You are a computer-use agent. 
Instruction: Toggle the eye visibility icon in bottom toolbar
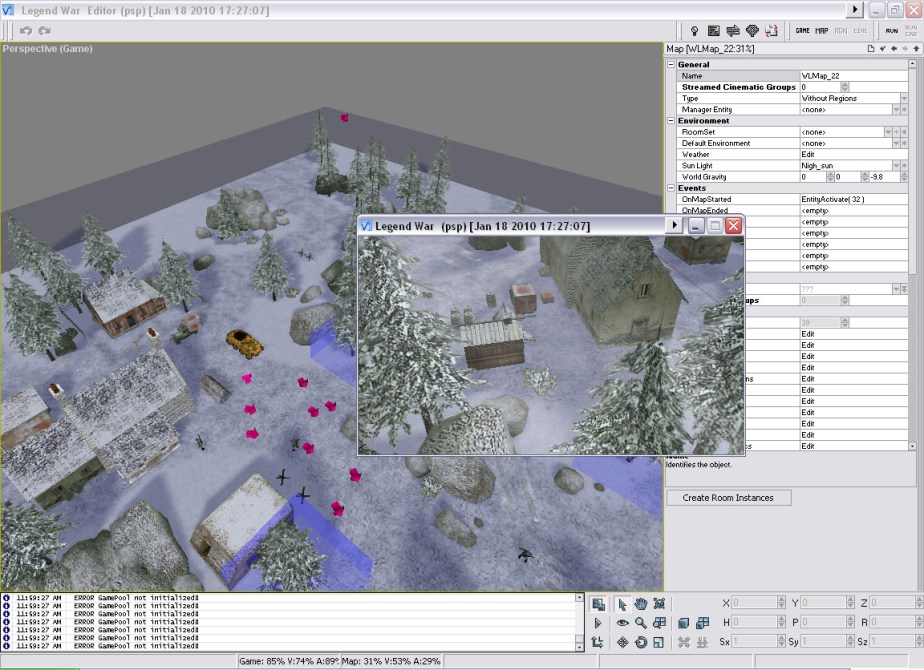(x=622, y=621)
